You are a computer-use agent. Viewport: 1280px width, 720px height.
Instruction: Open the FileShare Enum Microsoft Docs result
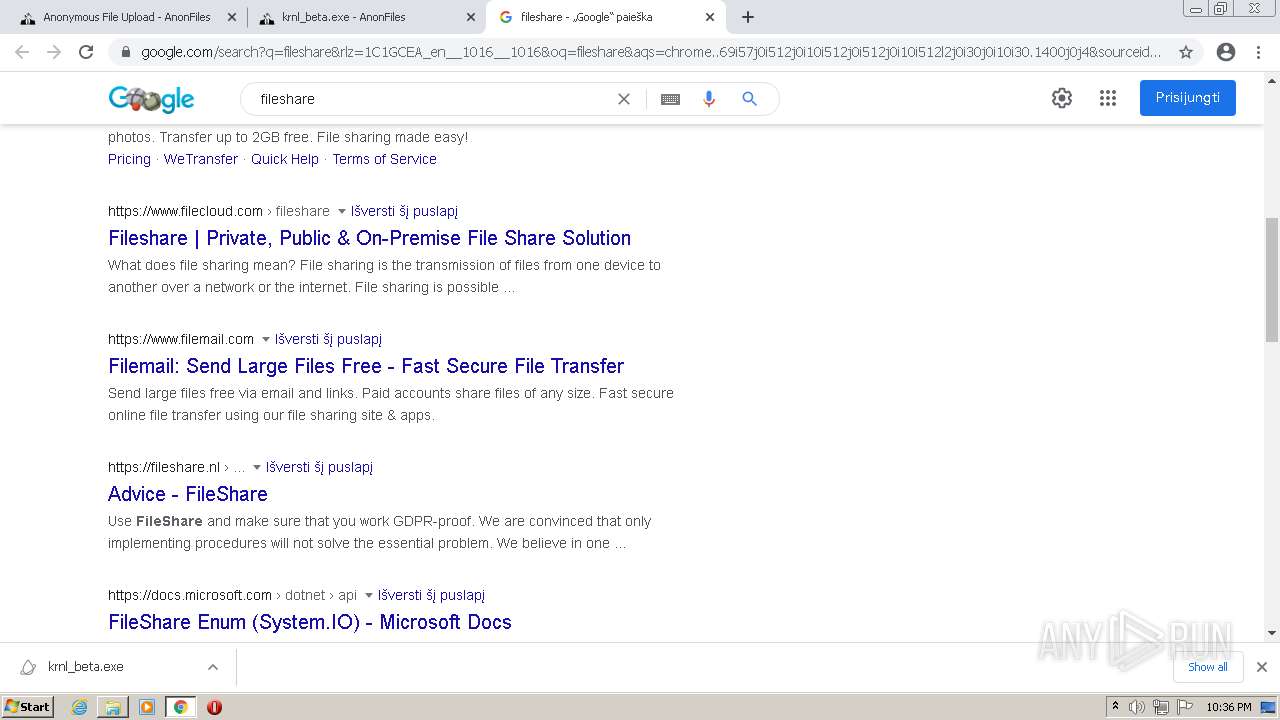pyautogui.click(x=310, y=622)
